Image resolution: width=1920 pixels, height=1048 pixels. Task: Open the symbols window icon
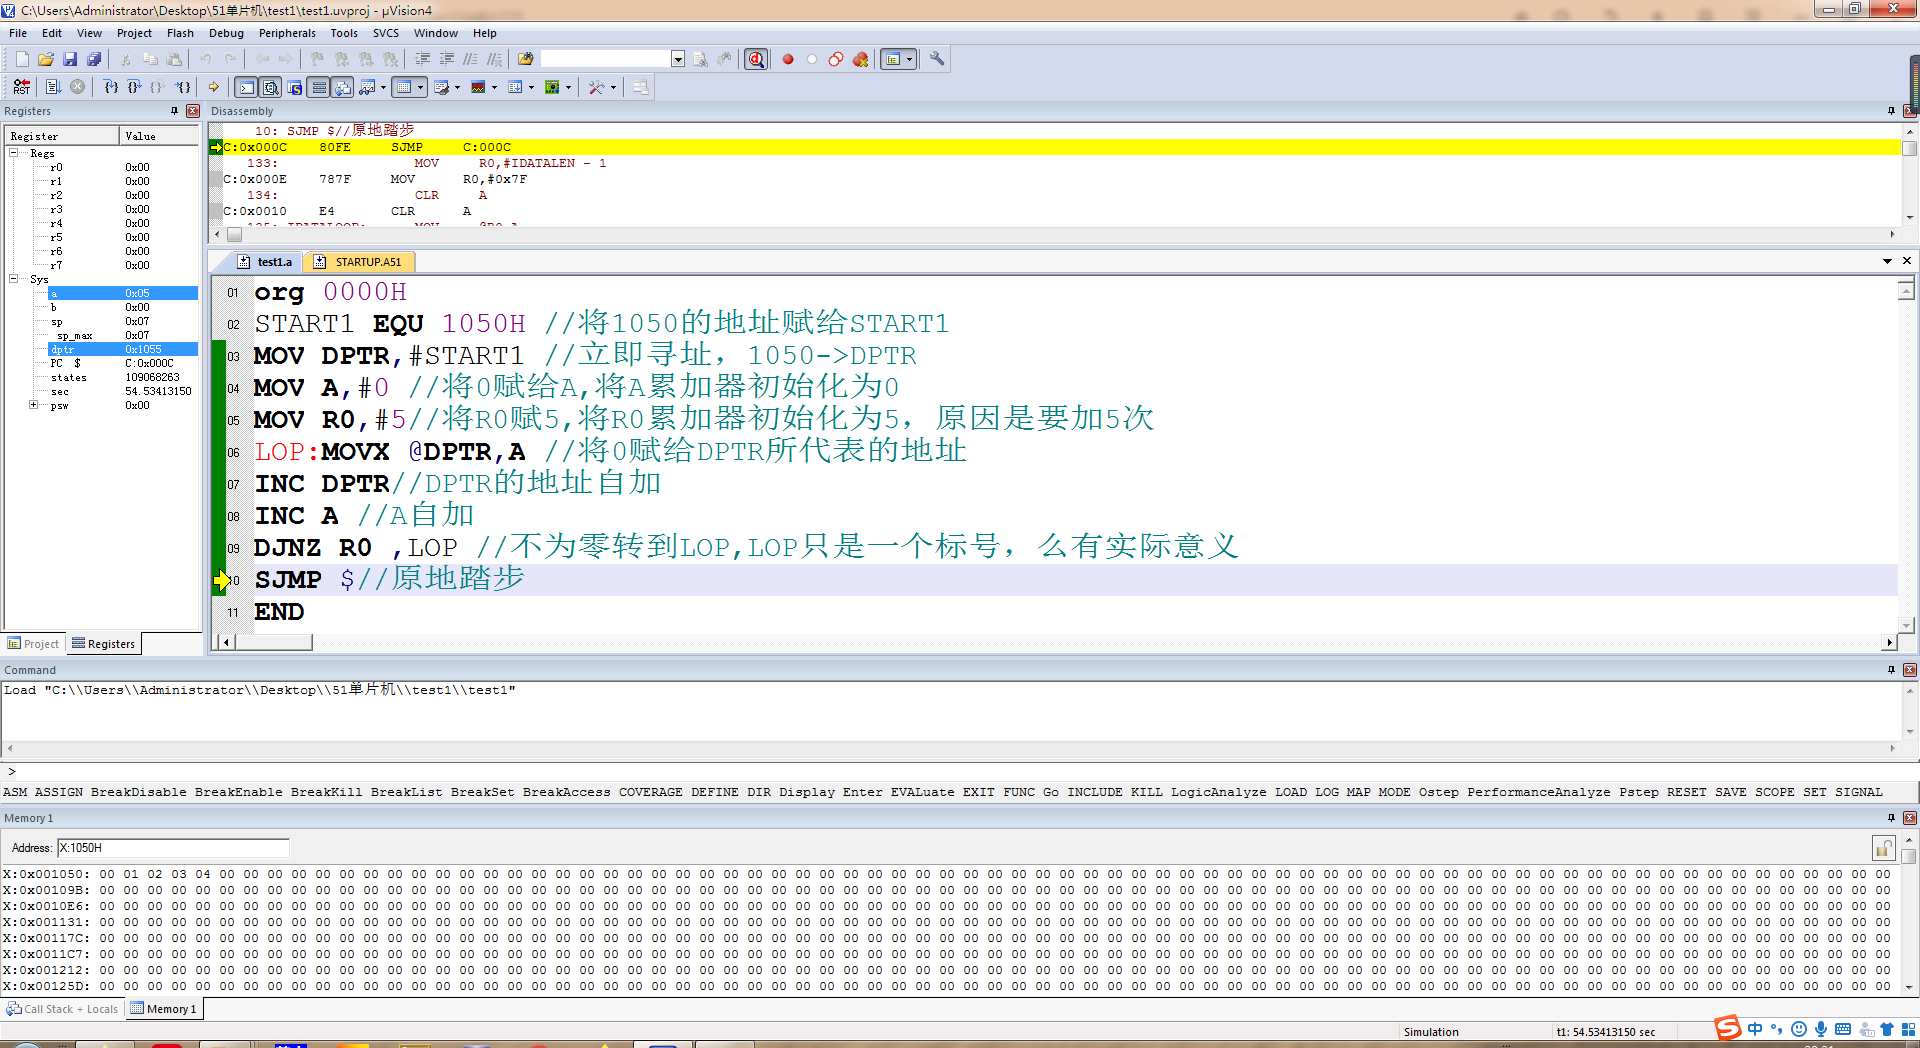pyautogui.click(x=295, y=87)
